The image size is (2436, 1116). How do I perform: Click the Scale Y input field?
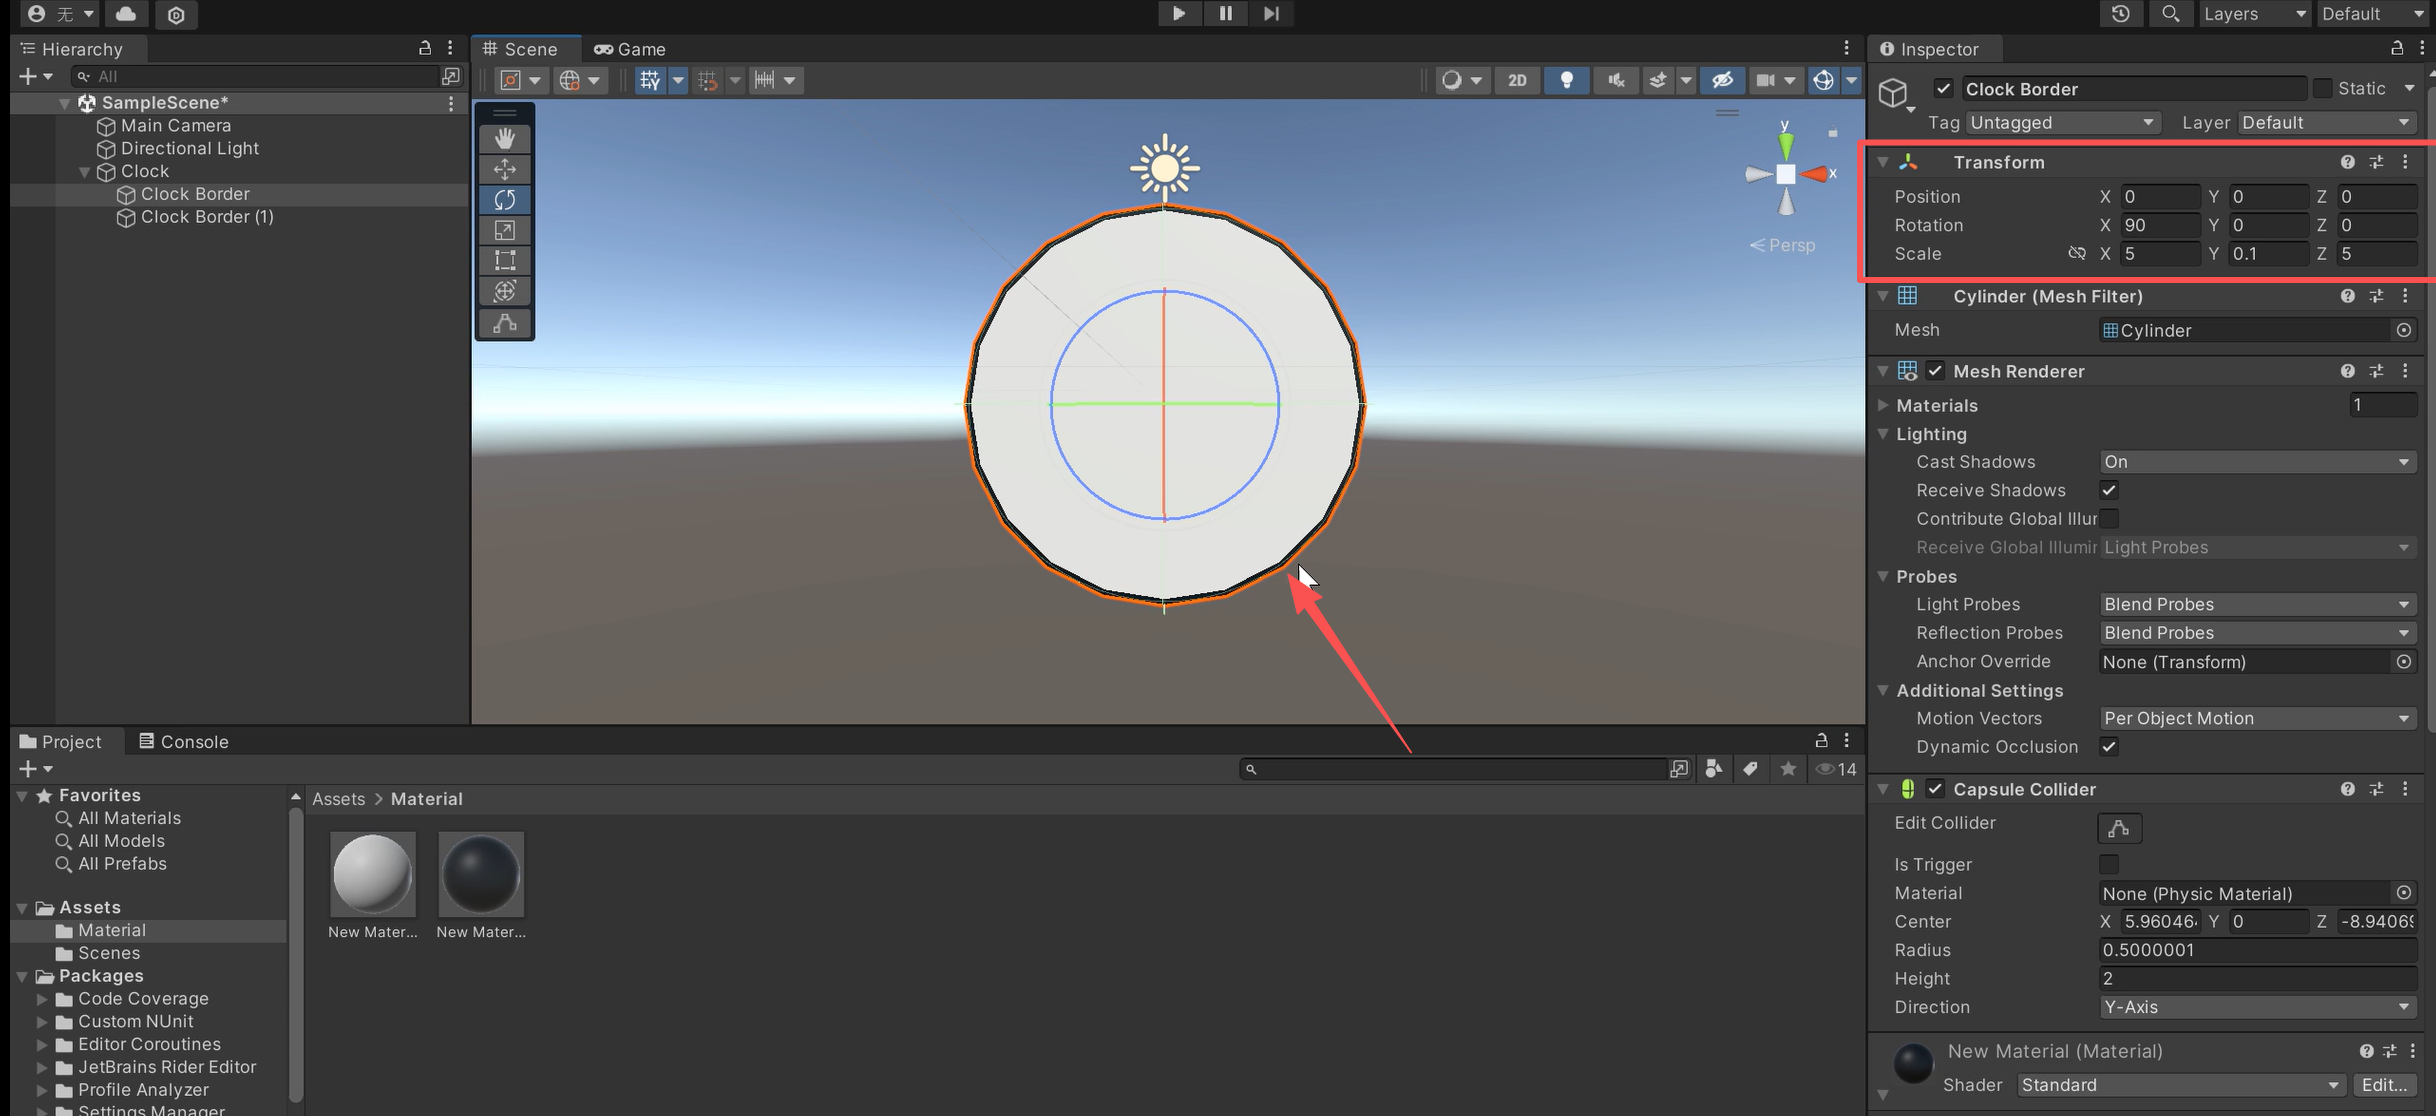[2268, 254]
